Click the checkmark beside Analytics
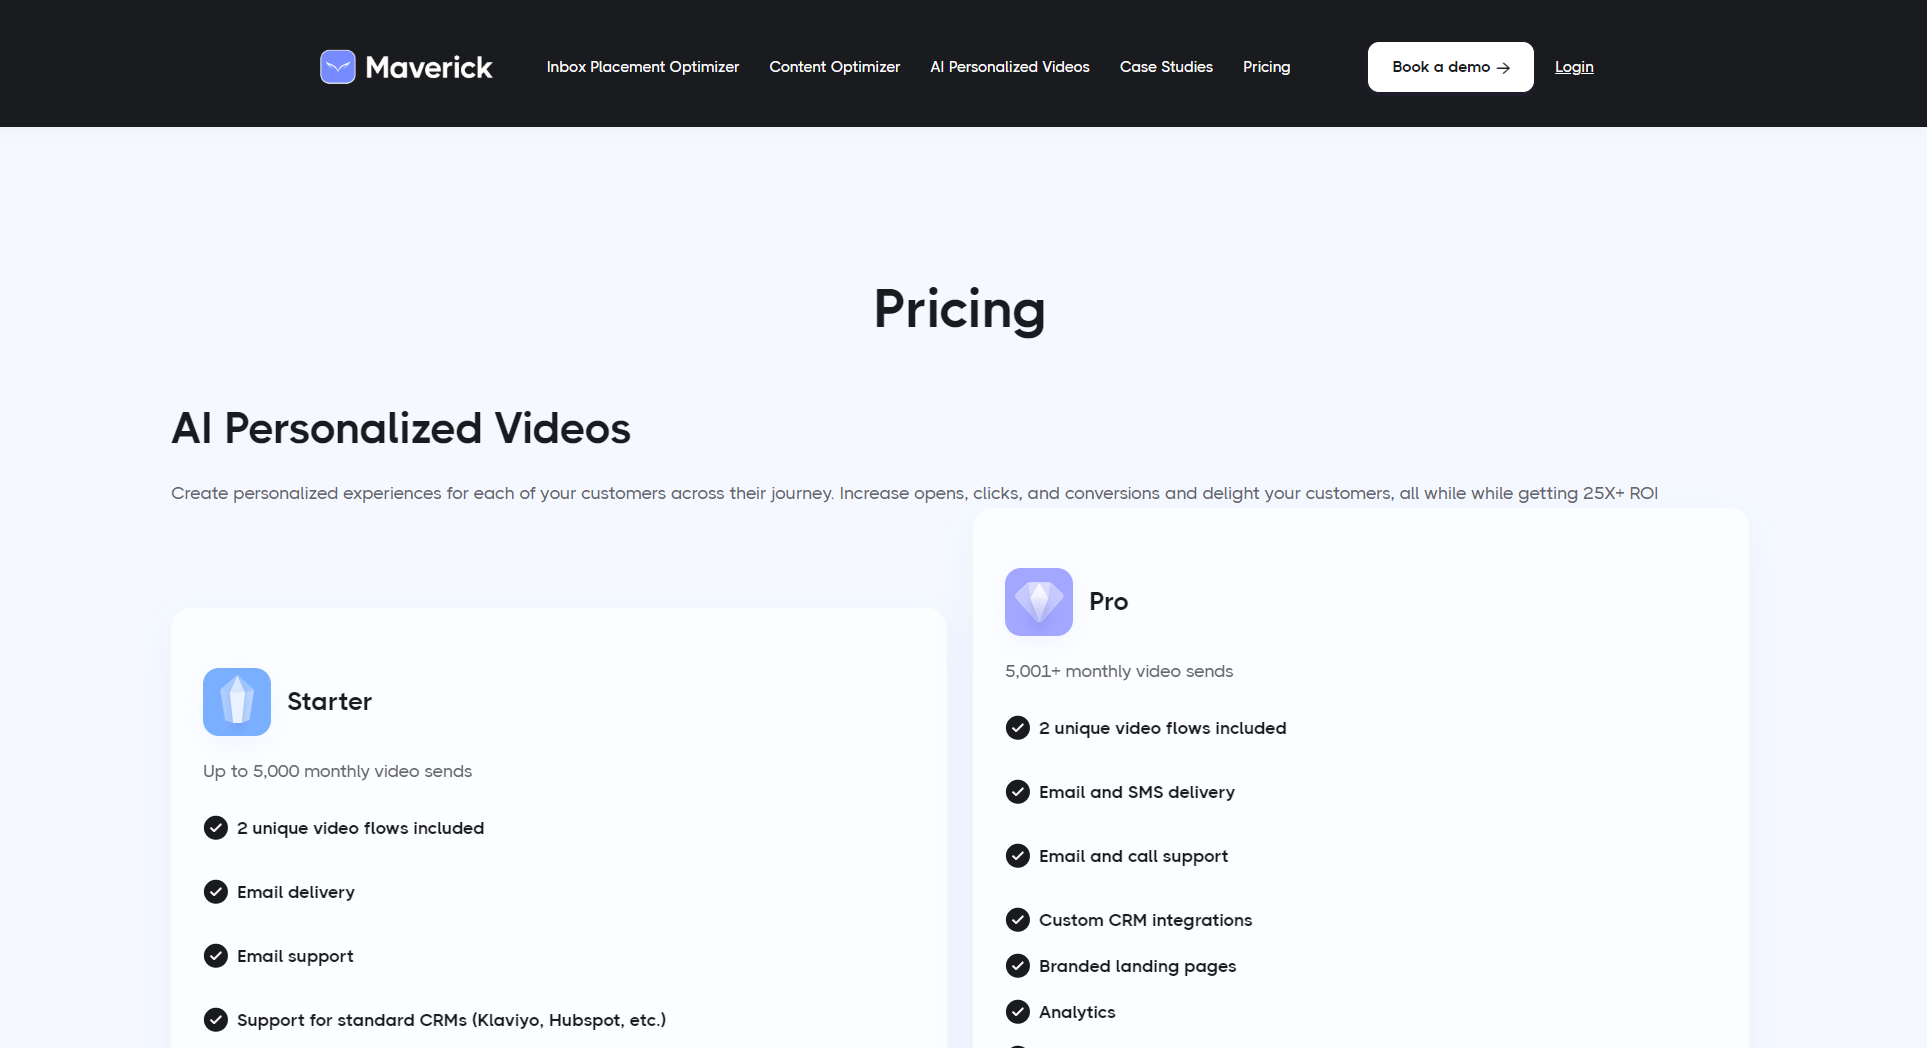Screen dimensions: 1927x1048 click(1018, 1012)
